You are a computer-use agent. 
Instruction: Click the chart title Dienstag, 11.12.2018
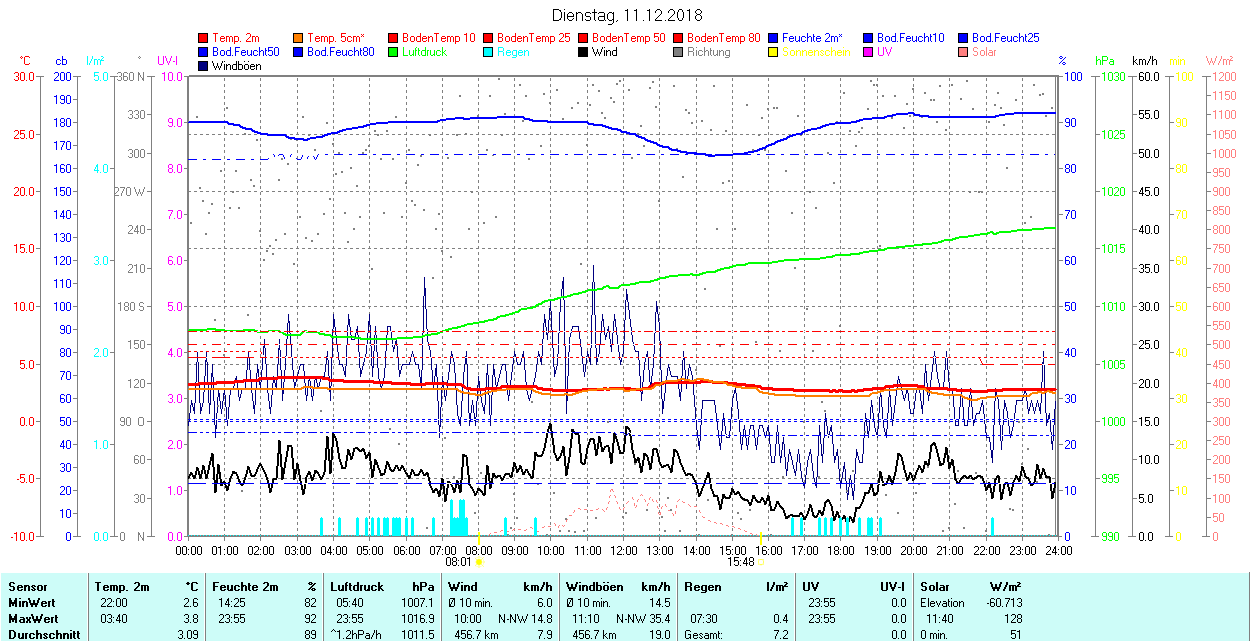click(627, 15)
